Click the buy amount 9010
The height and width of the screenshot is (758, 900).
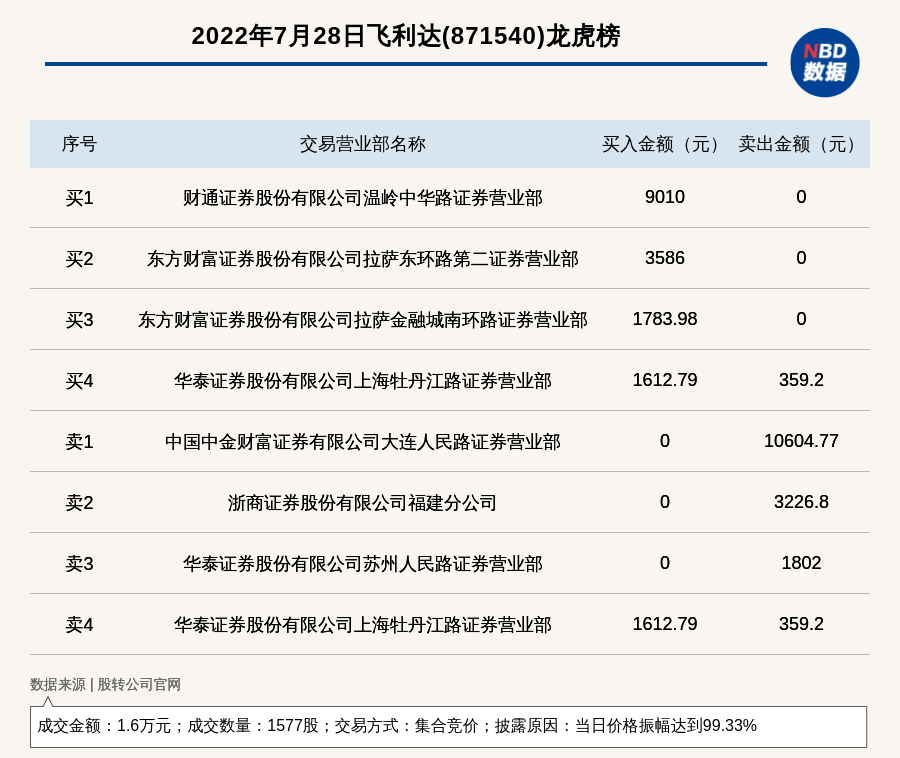tap(665, 197)
